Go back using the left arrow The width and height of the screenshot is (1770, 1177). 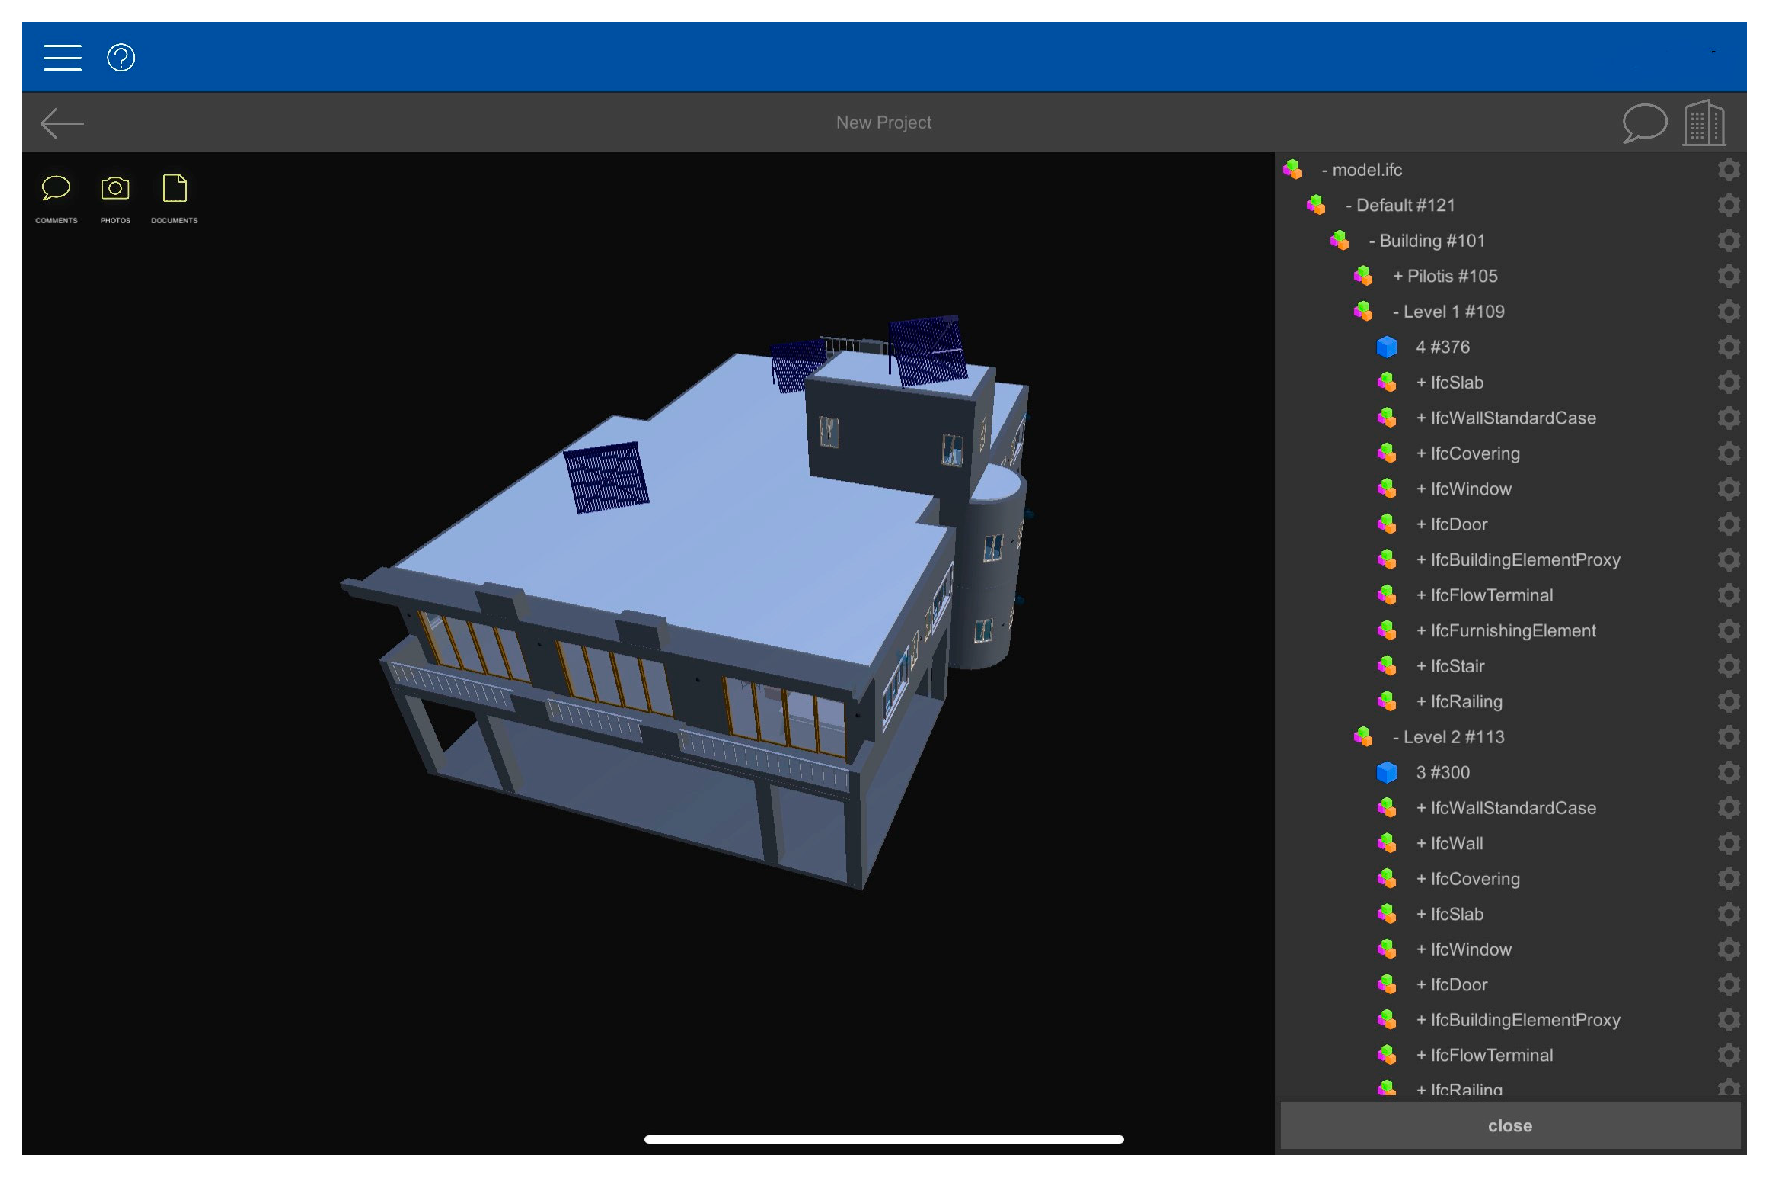(x=62, y=123)
